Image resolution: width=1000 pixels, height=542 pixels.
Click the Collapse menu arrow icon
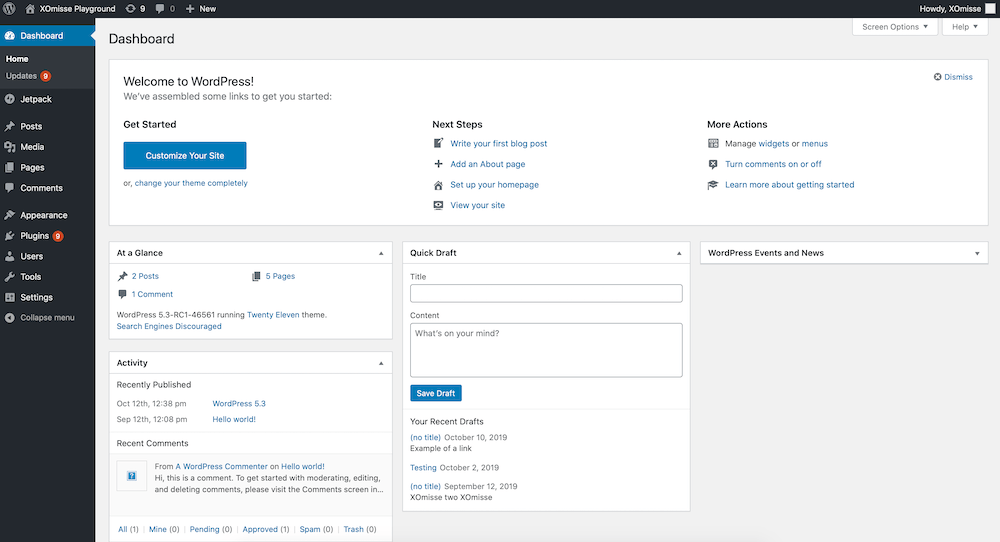pos(10,318)
